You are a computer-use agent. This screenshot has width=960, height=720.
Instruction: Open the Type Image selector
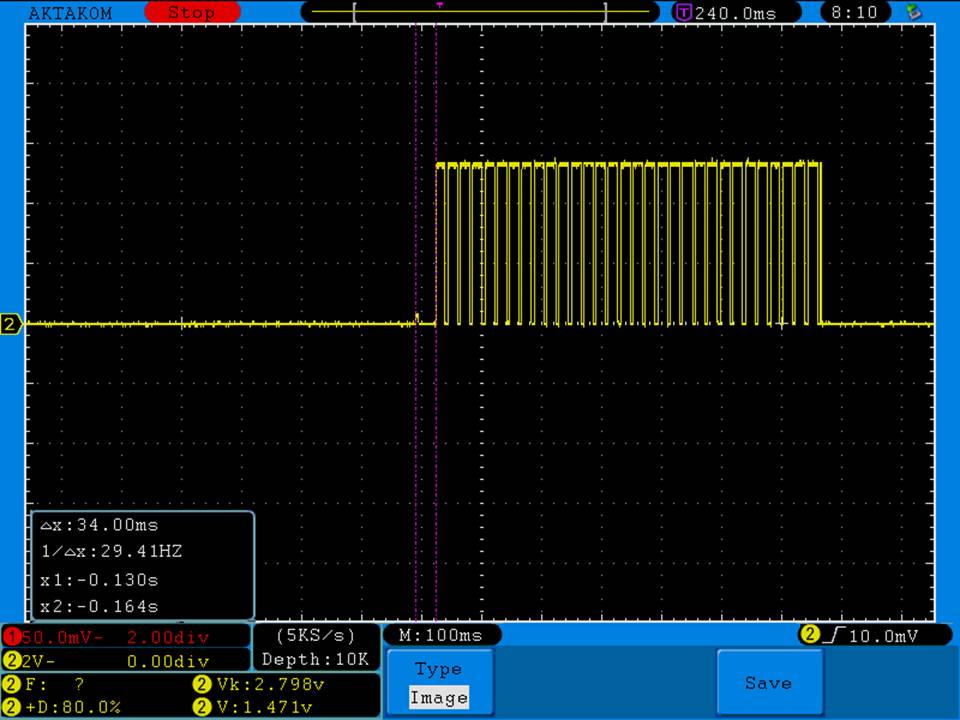click(x=438, y=683)
